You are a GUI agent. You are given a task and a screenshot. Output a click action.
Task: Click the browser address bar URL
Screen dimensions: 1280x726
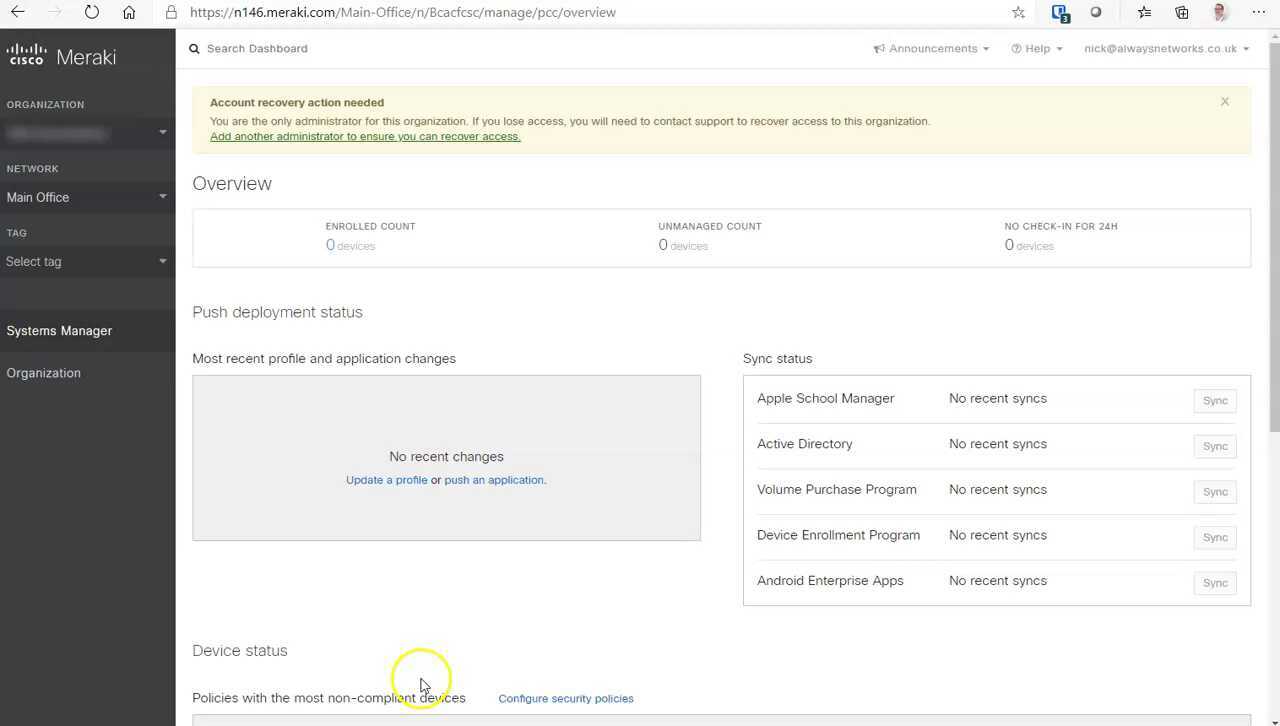[402, 12]
